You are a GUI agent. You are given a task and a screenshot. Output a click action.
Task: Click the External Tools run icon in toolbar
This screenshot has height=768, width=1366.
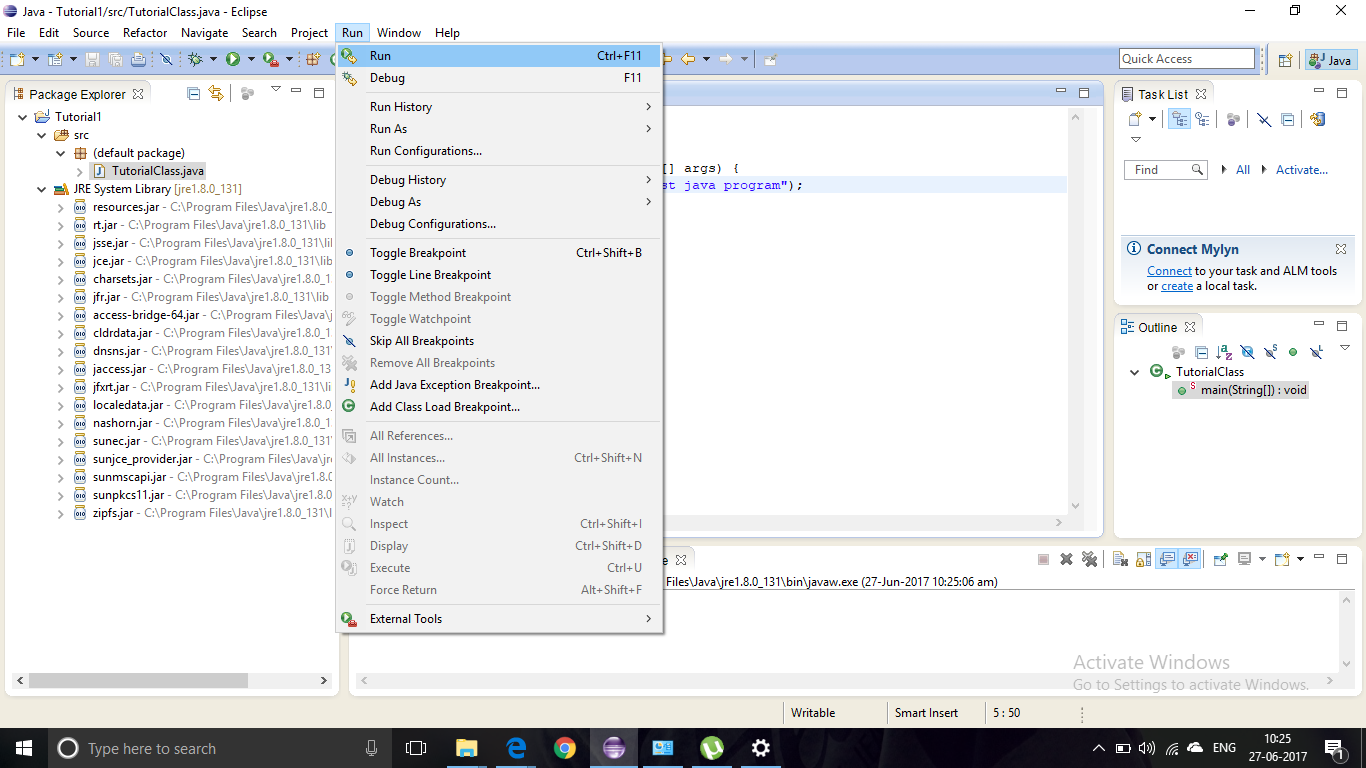270,59
